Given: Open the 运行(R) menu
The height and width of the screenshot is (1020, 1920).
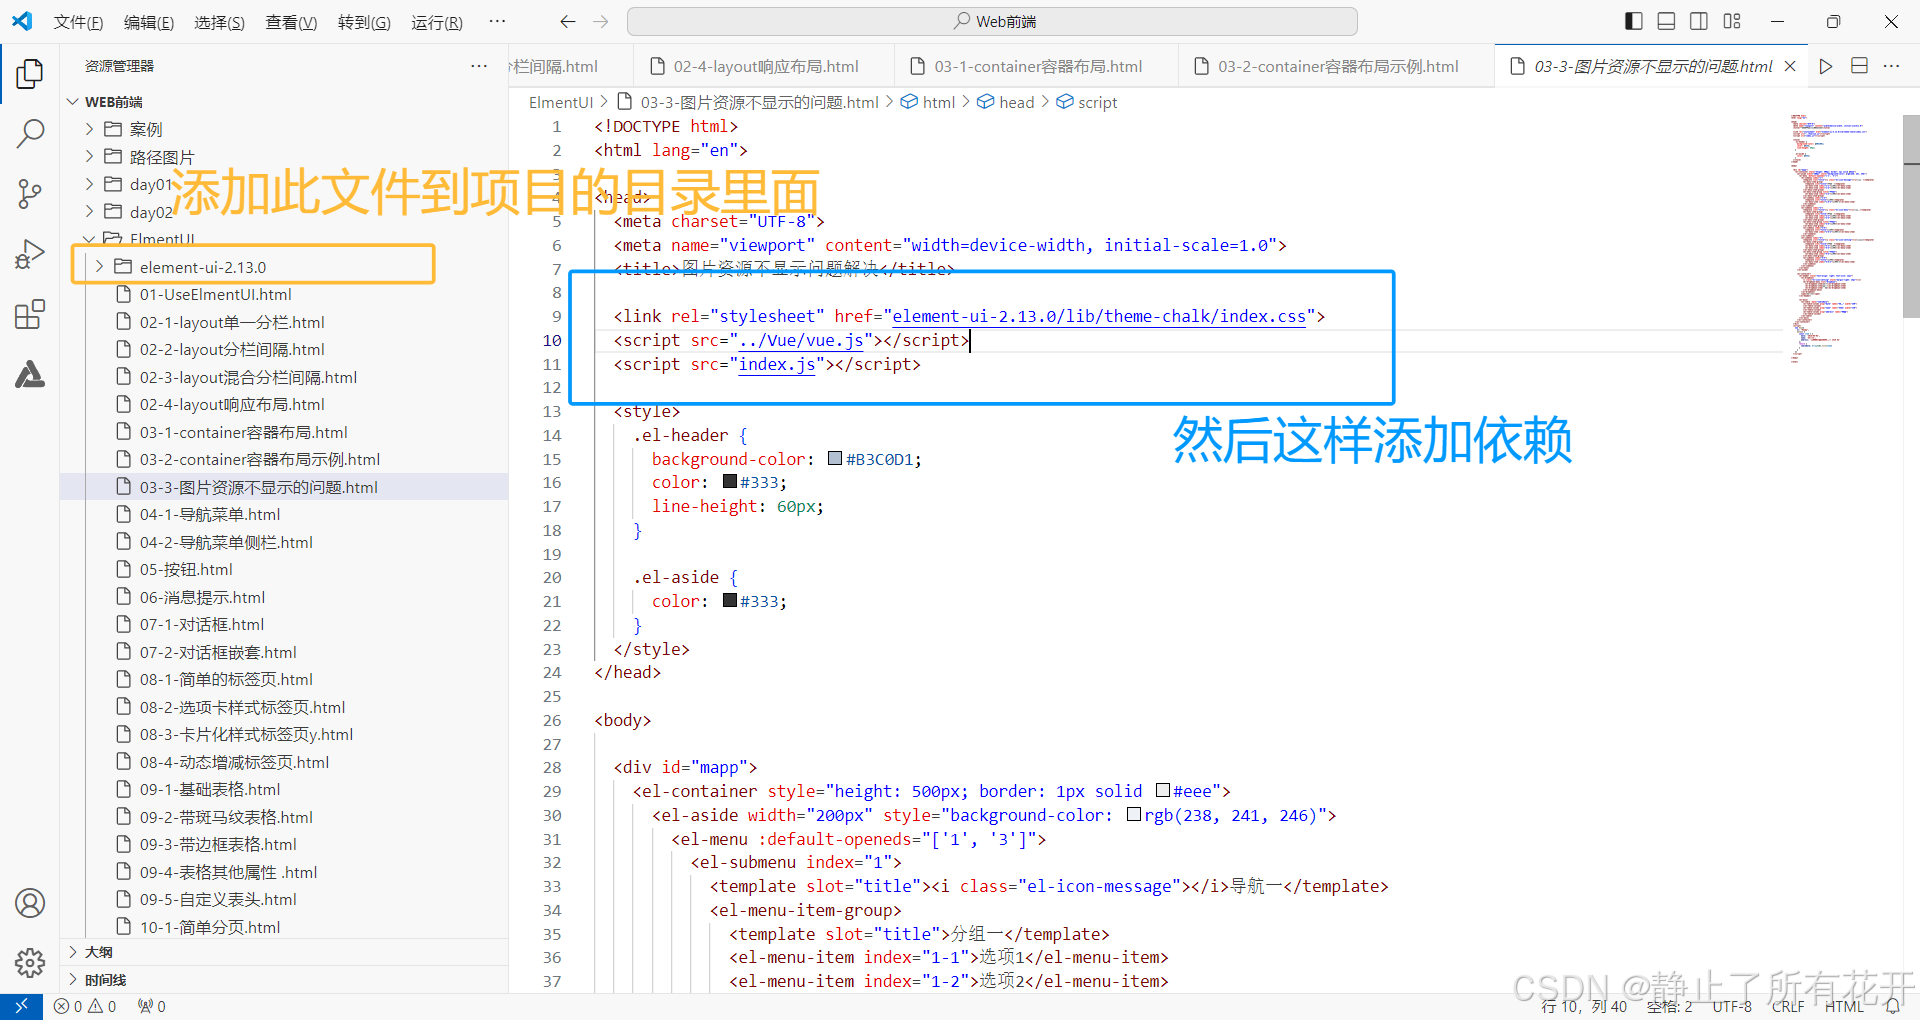Looking at the screenshot, I should [x=437, y=22].
